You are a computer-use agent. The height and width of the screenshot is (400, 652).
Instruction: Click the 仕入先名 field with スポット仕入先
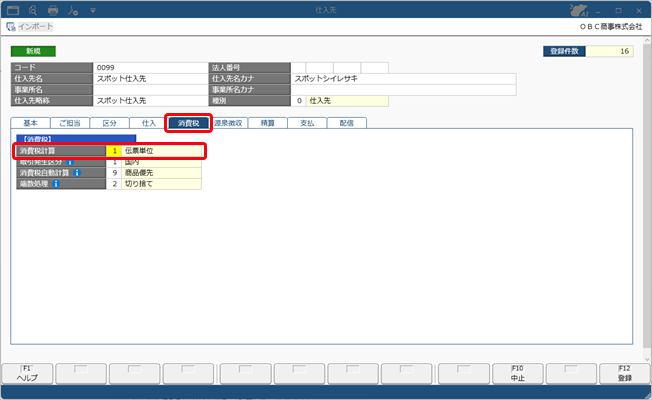point(150,79)
